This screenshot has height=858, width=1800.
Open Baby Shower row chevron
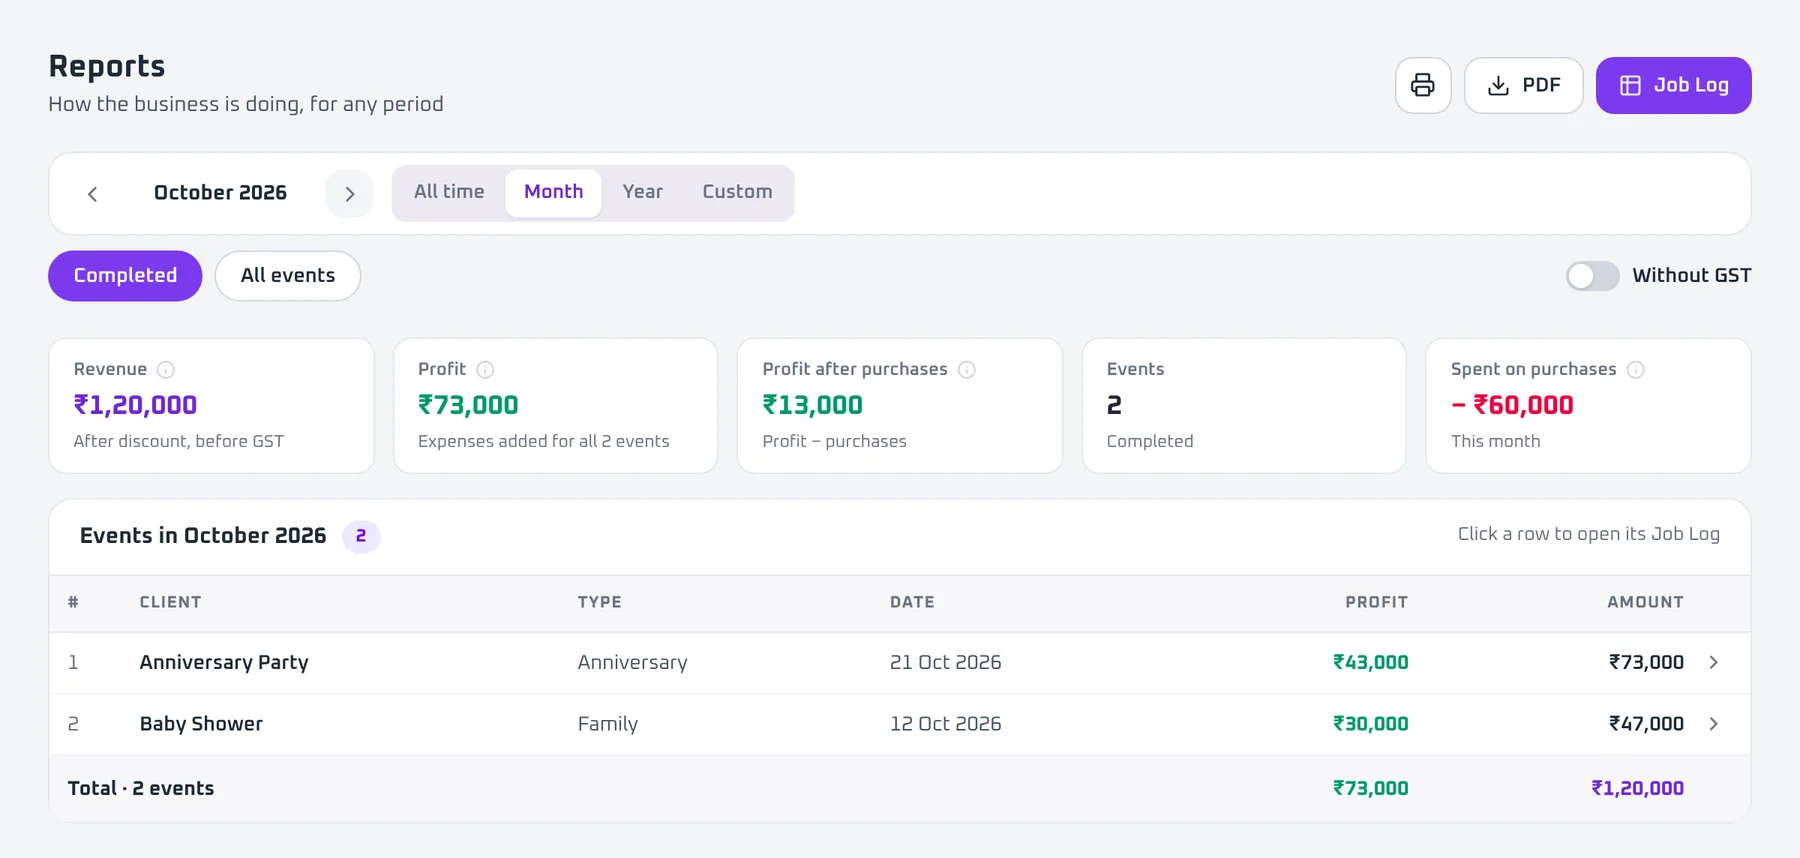point(1714,724)
